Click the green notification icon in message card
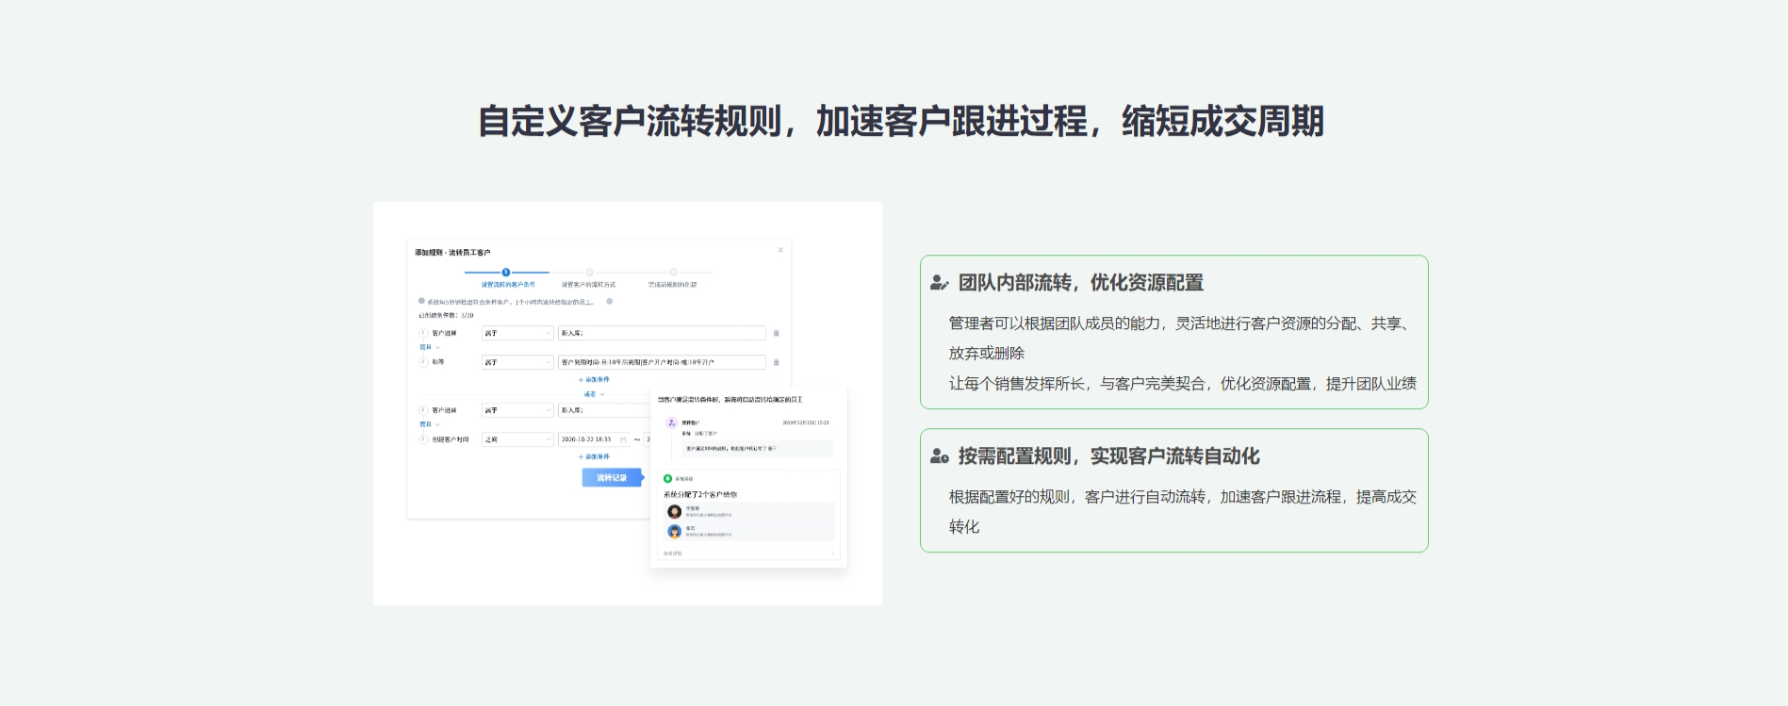This screenshot has height=706, width=1788. [x=668, y=479]
